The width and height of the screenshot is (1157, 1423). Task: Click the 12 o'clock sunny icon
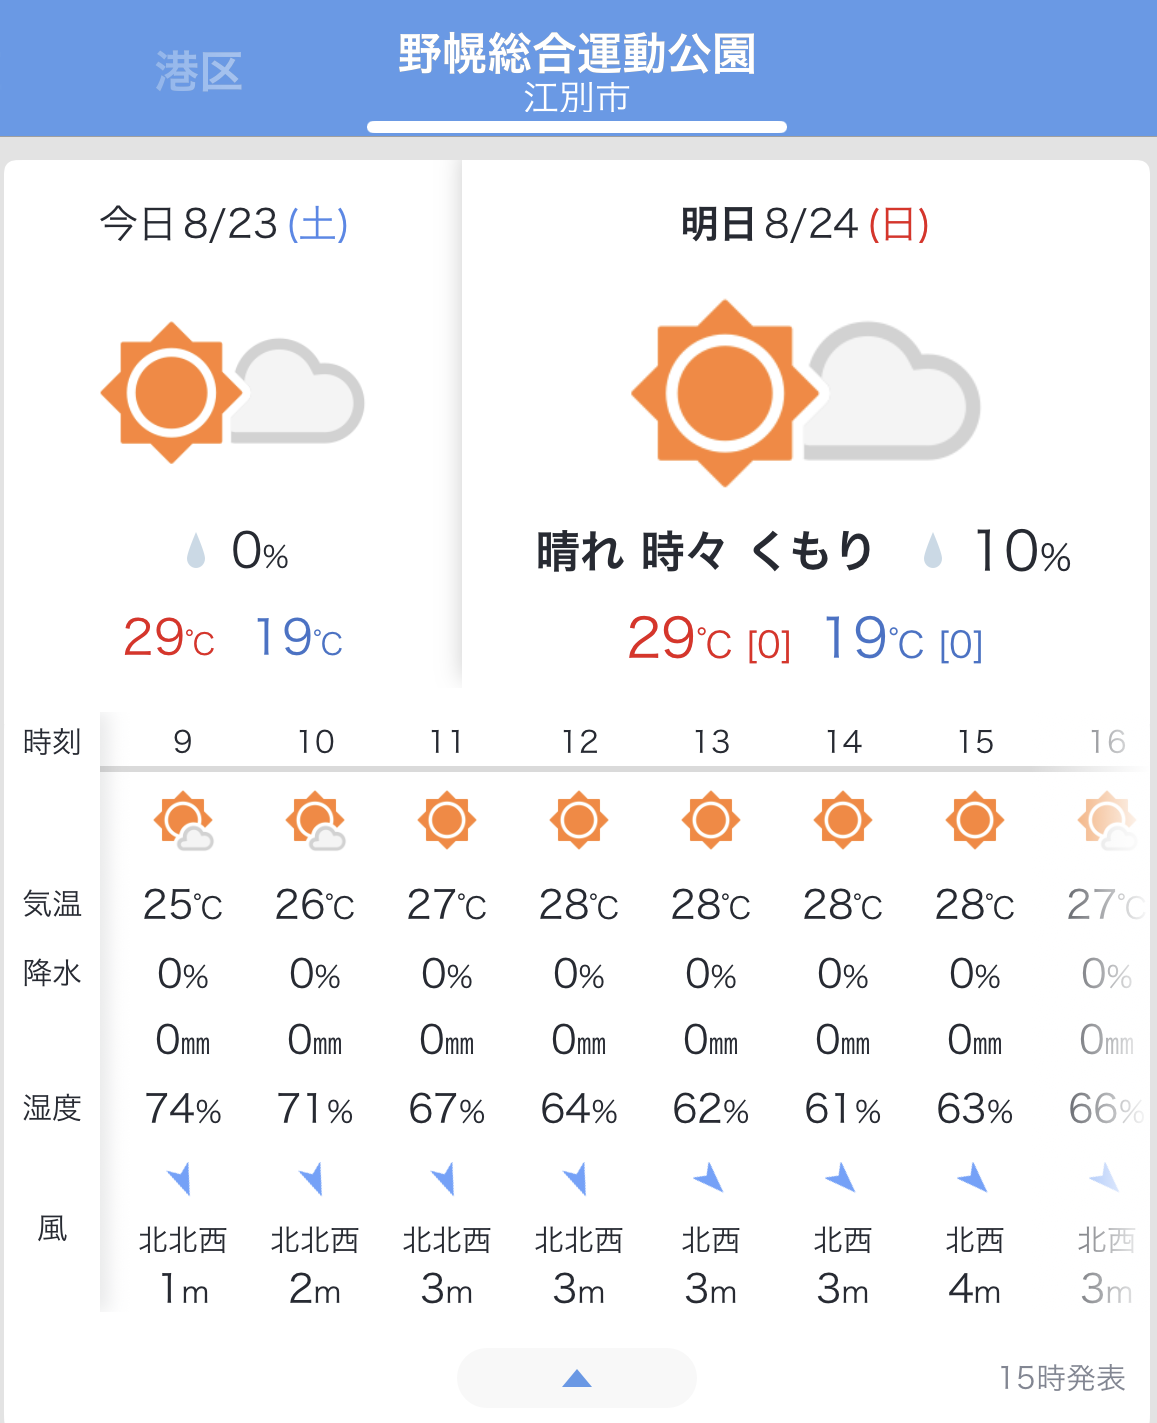point(579,821)
